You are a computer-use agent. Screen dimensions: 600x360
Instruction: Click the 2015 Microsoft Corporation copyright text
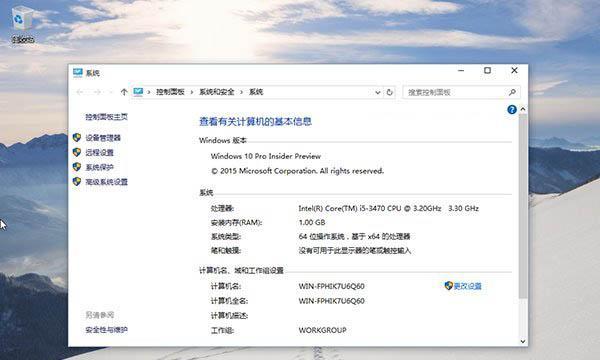tap(297, 171)
